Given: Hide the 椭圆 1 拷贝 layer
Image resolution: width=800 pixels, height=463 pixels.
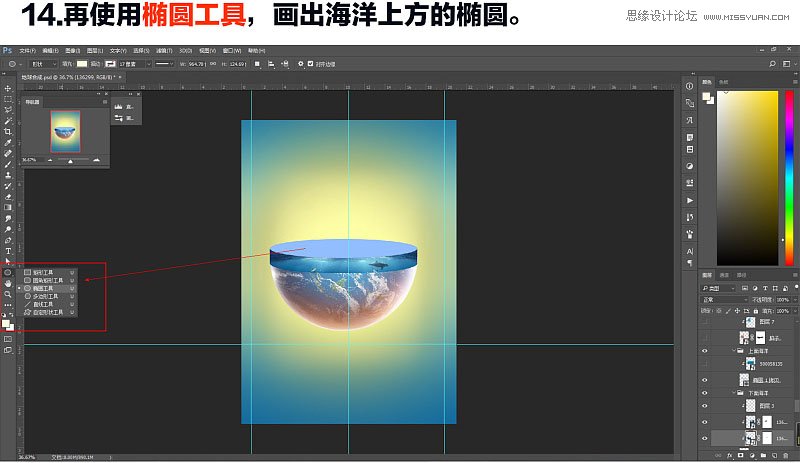Looking at the screenshot, I should click(x=705, y=380).
